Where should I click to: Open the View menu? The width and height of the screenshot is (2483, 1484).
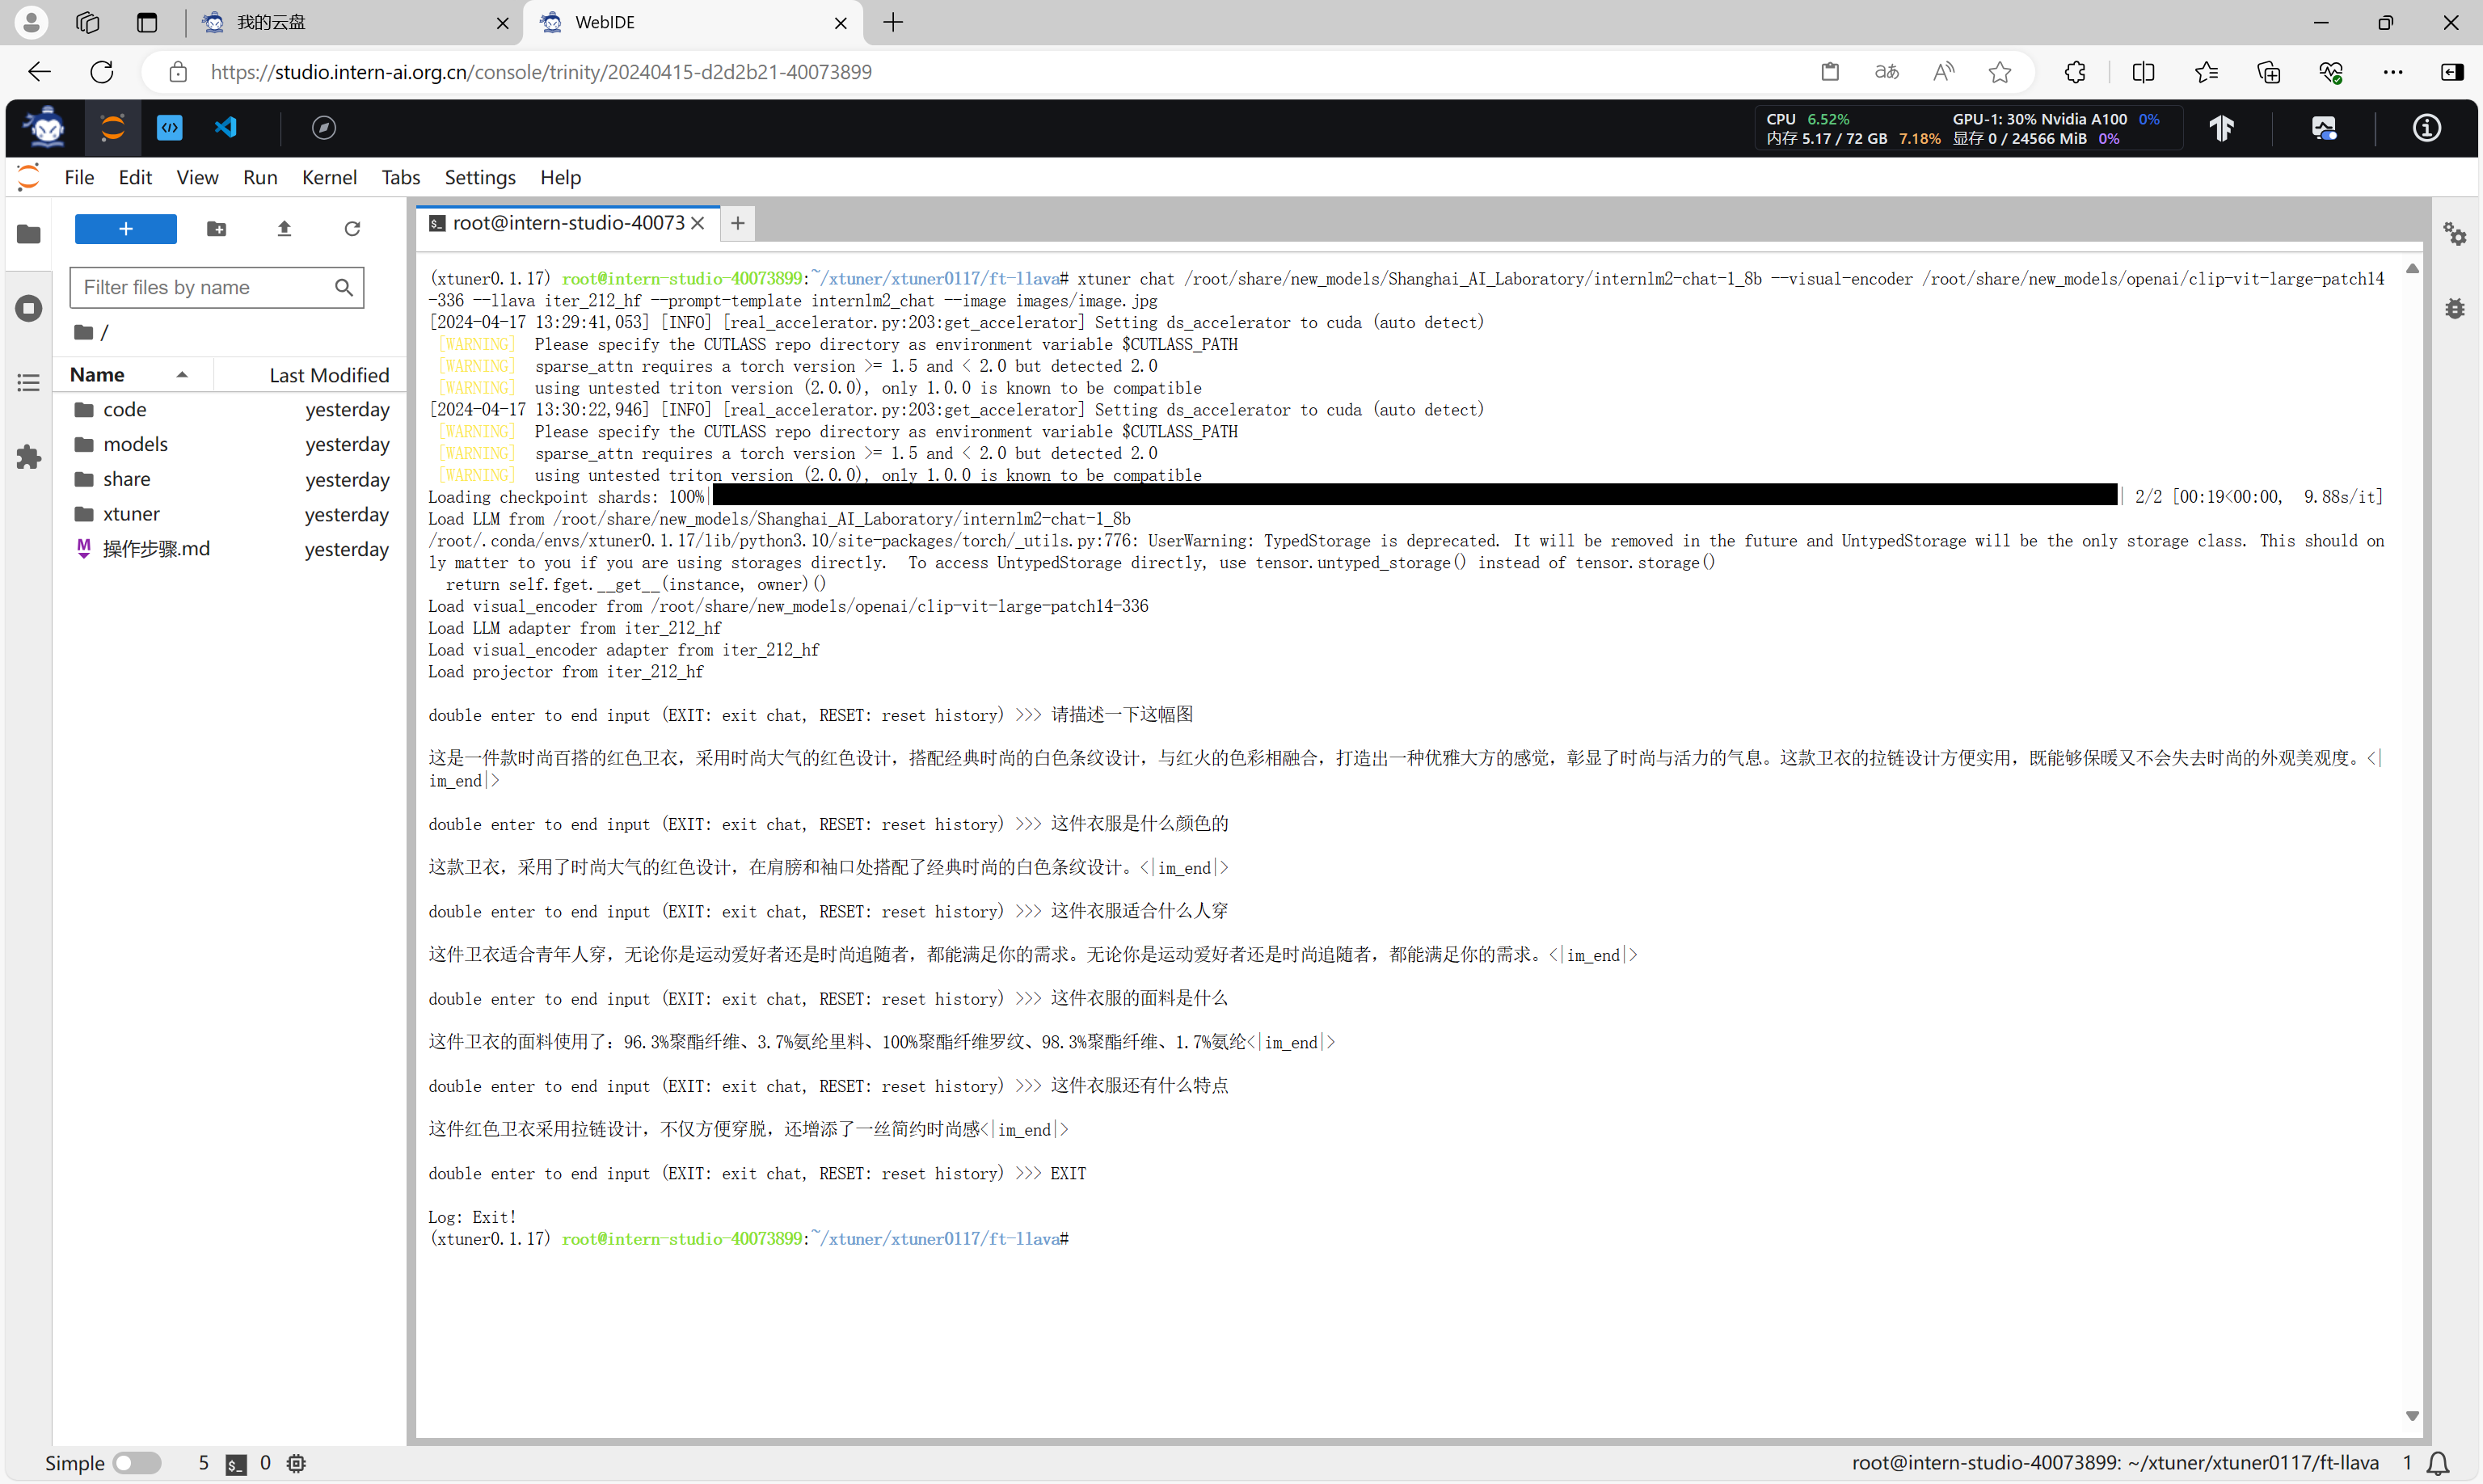point(197,178)
